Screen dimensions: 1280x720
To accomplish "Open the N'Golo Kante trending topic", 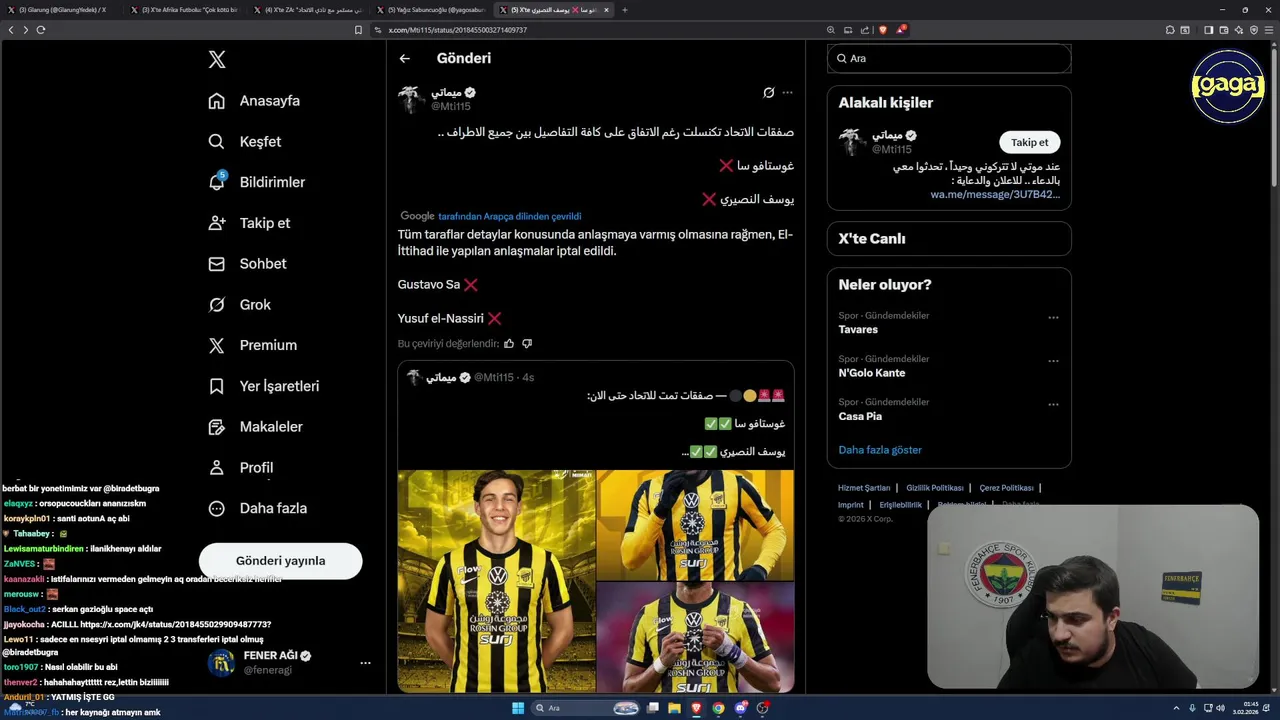I will pos(872,373).
